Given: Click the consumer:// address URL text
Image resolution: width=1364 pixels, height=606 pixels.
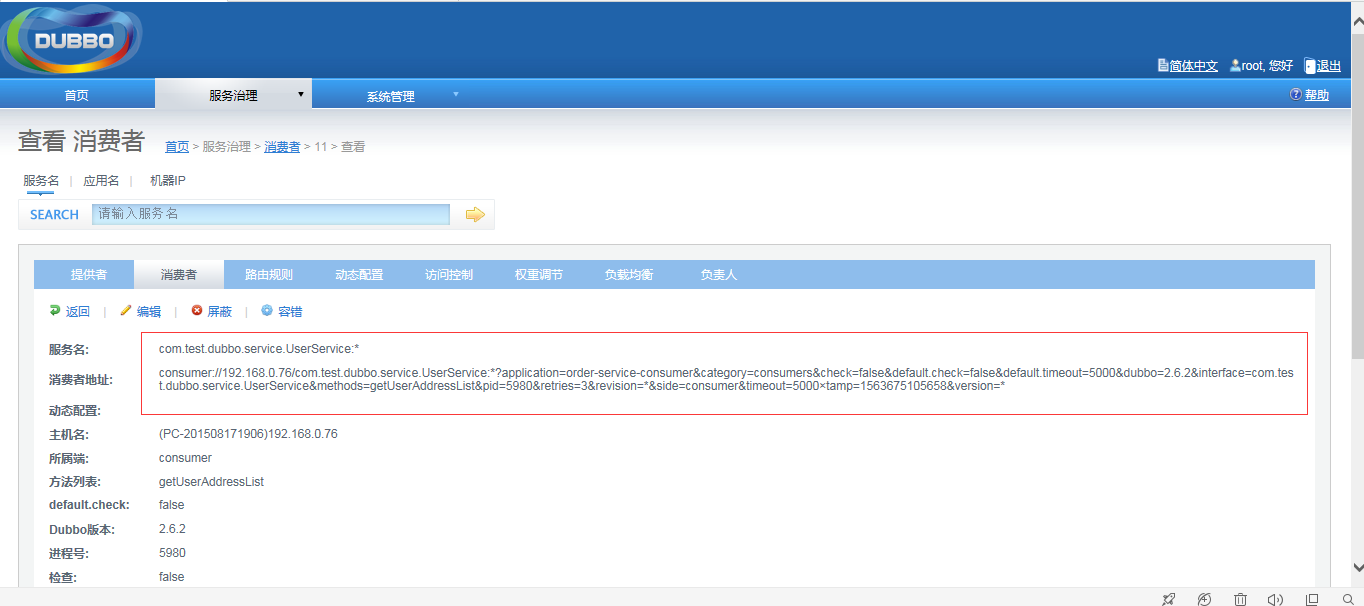Looking at the screenshot, I should click(726, 379).
